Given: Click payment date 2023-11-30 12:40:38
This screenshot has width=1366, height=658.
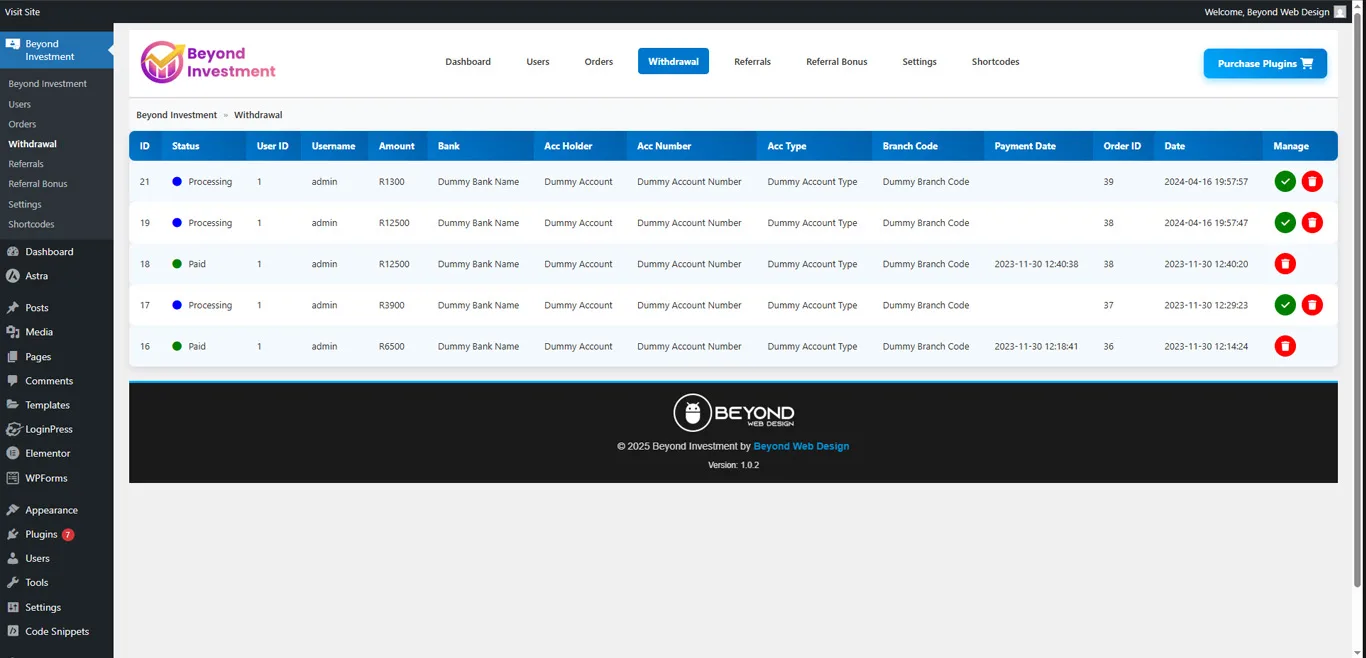Looking at the screenshot, I should point(1036,264).
